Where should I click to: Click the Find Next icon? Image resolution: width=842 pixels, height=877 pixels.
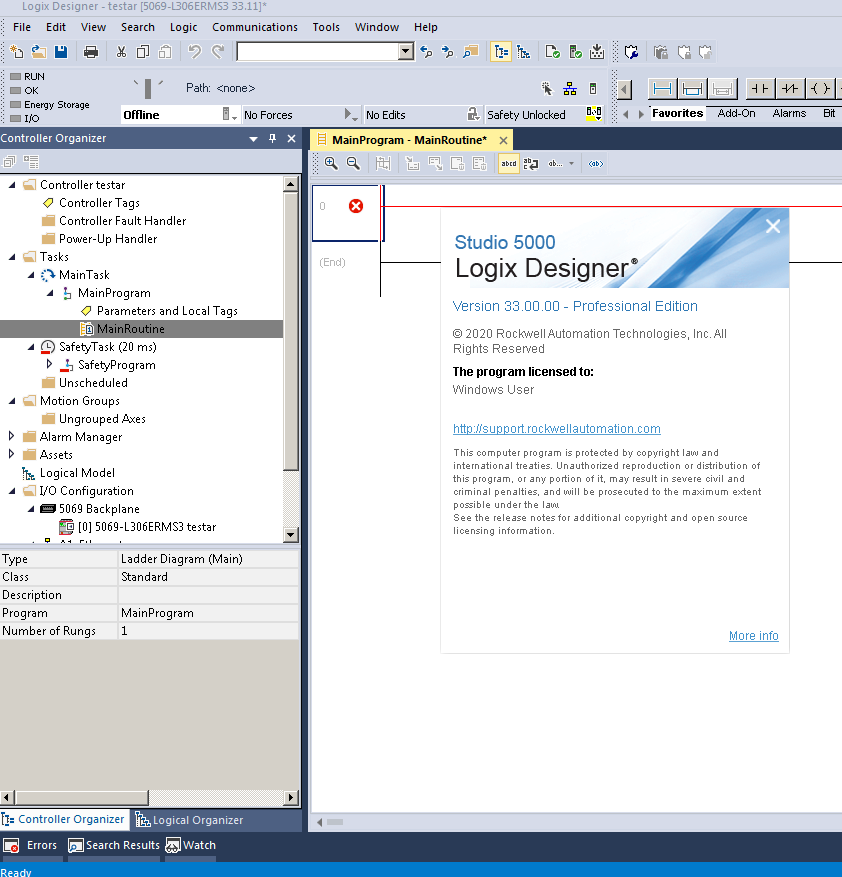(x=448, y=52)
